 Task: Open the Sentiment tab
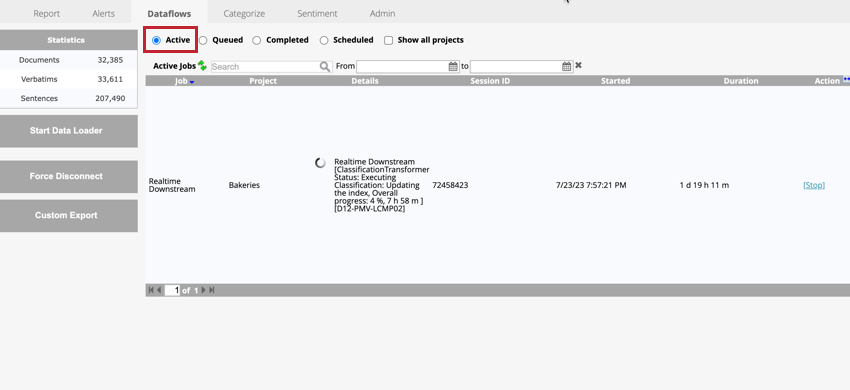point(317,14)
